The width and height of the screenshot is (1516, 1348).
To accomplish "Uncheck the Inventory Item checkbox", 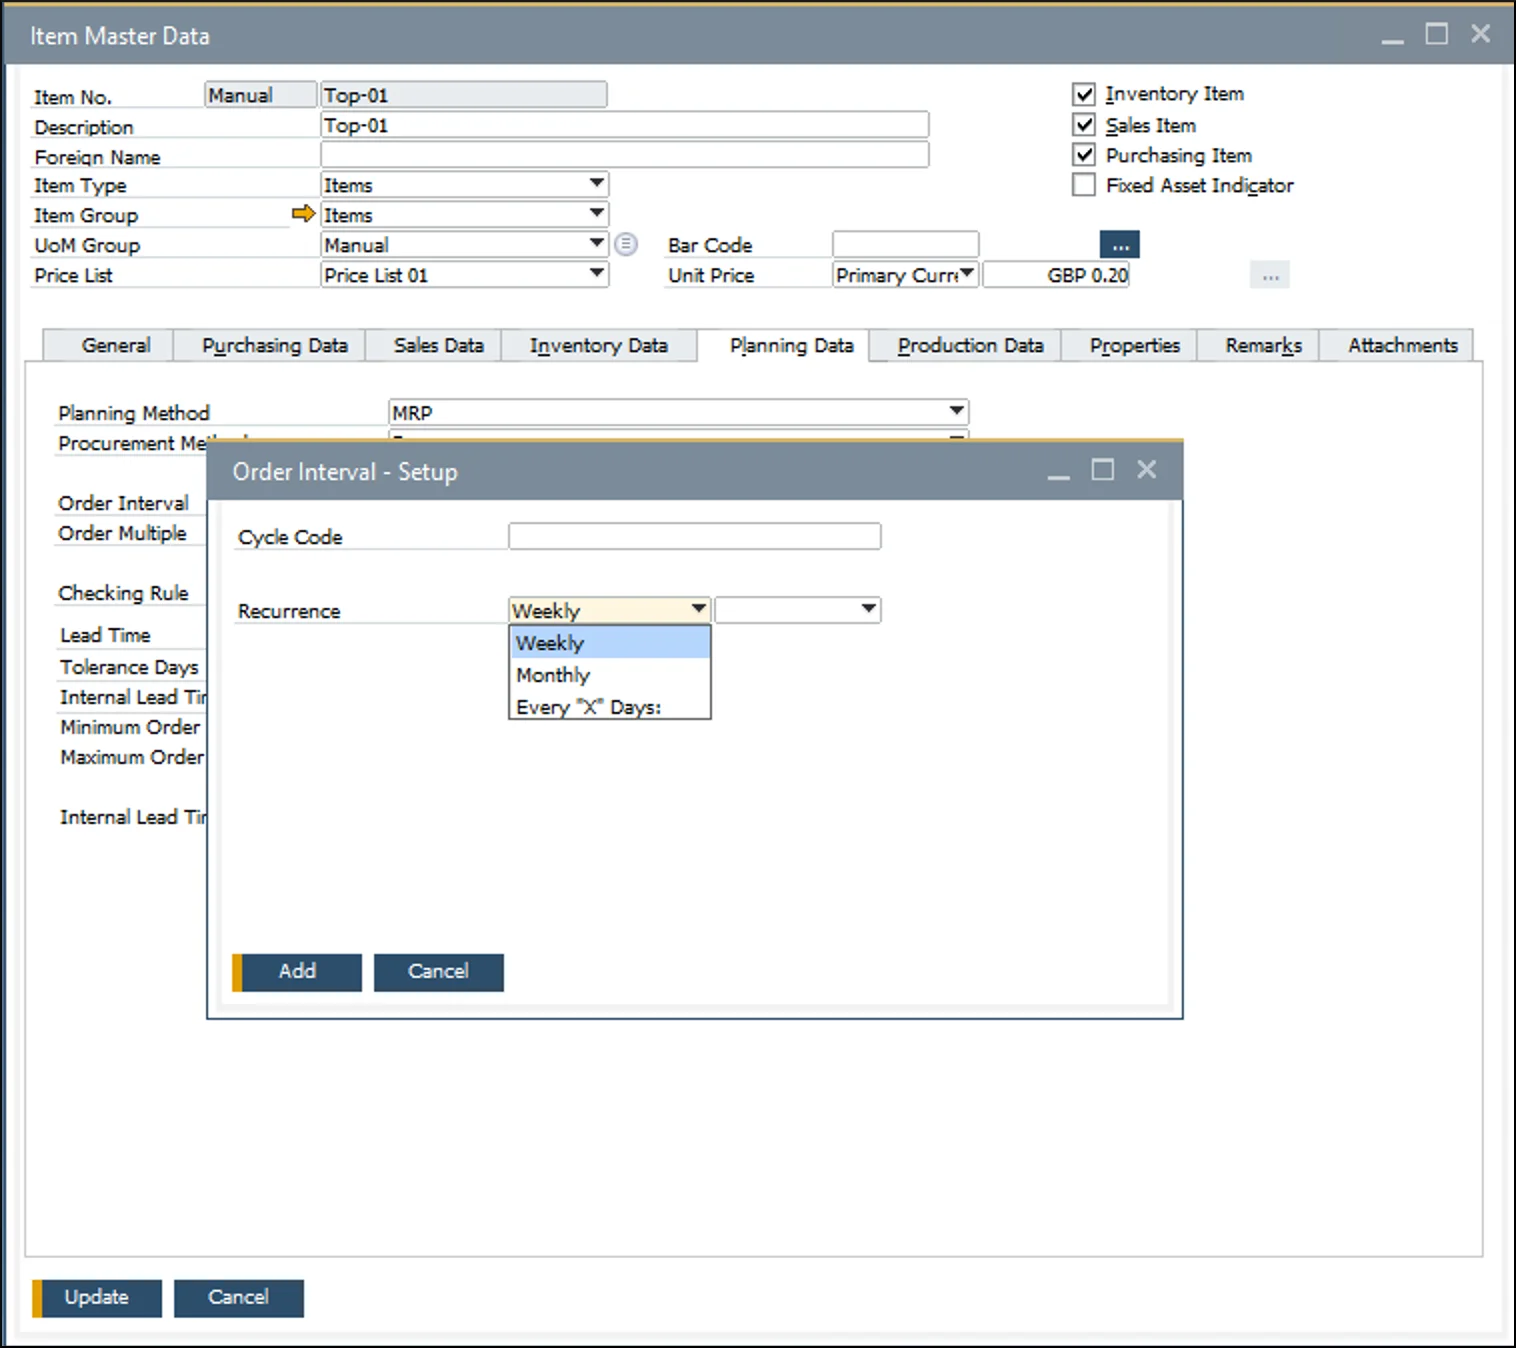I will (x=1084, y=94).
